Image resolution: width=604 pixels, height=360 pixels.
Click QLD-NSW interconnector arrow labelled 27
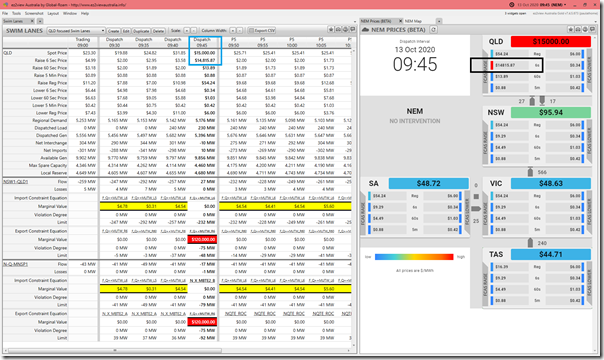click(532, 101)
